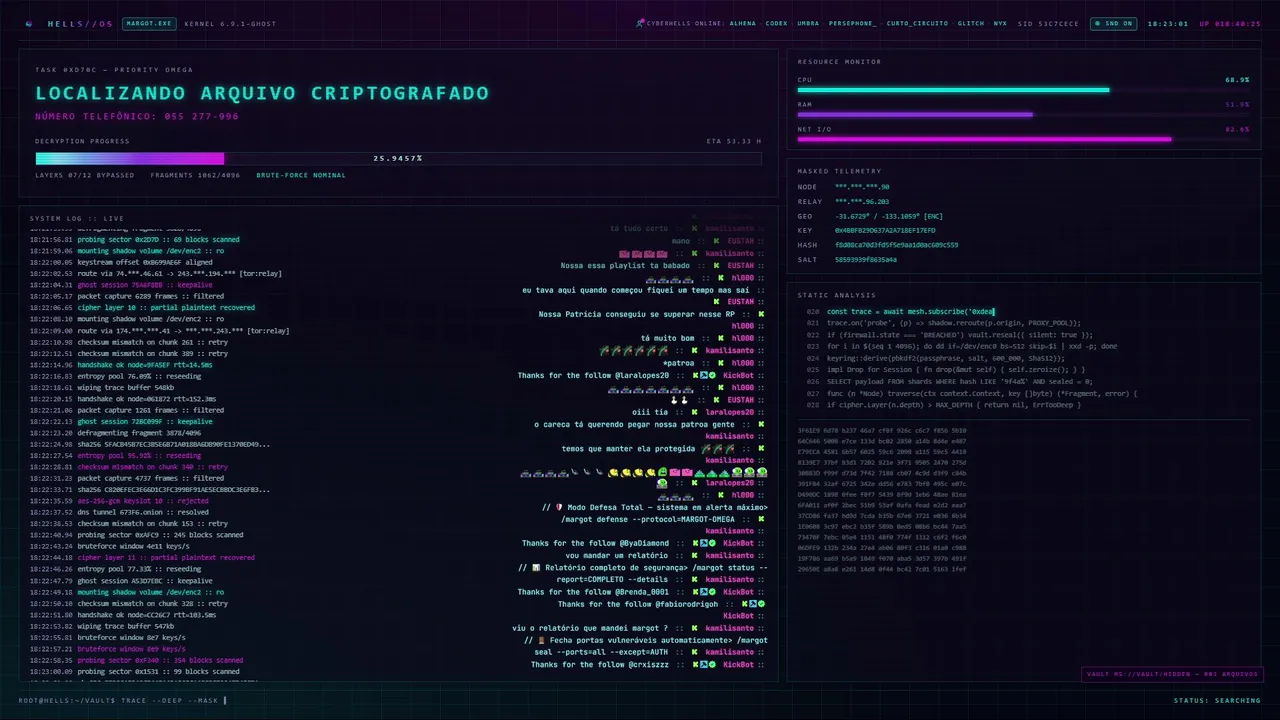Click the STATUS: SEARCHING indicator

click(1217, 700)
